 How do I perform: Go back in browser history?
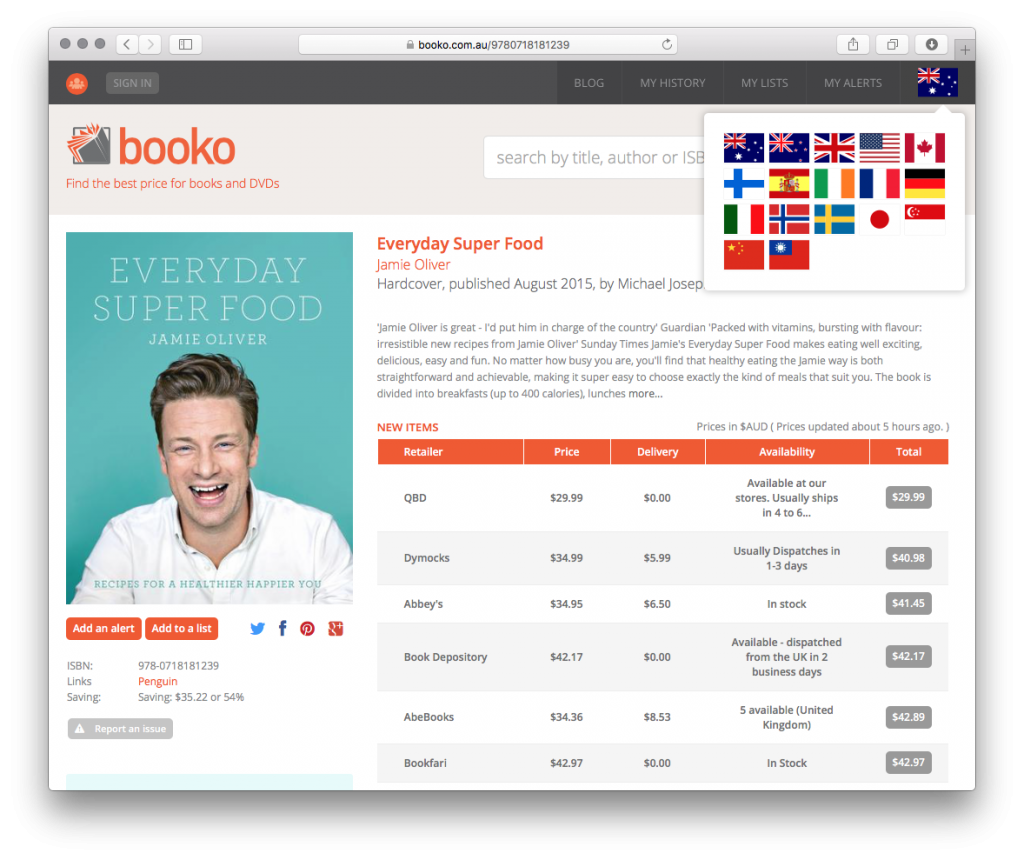click(x=127, y=44)
